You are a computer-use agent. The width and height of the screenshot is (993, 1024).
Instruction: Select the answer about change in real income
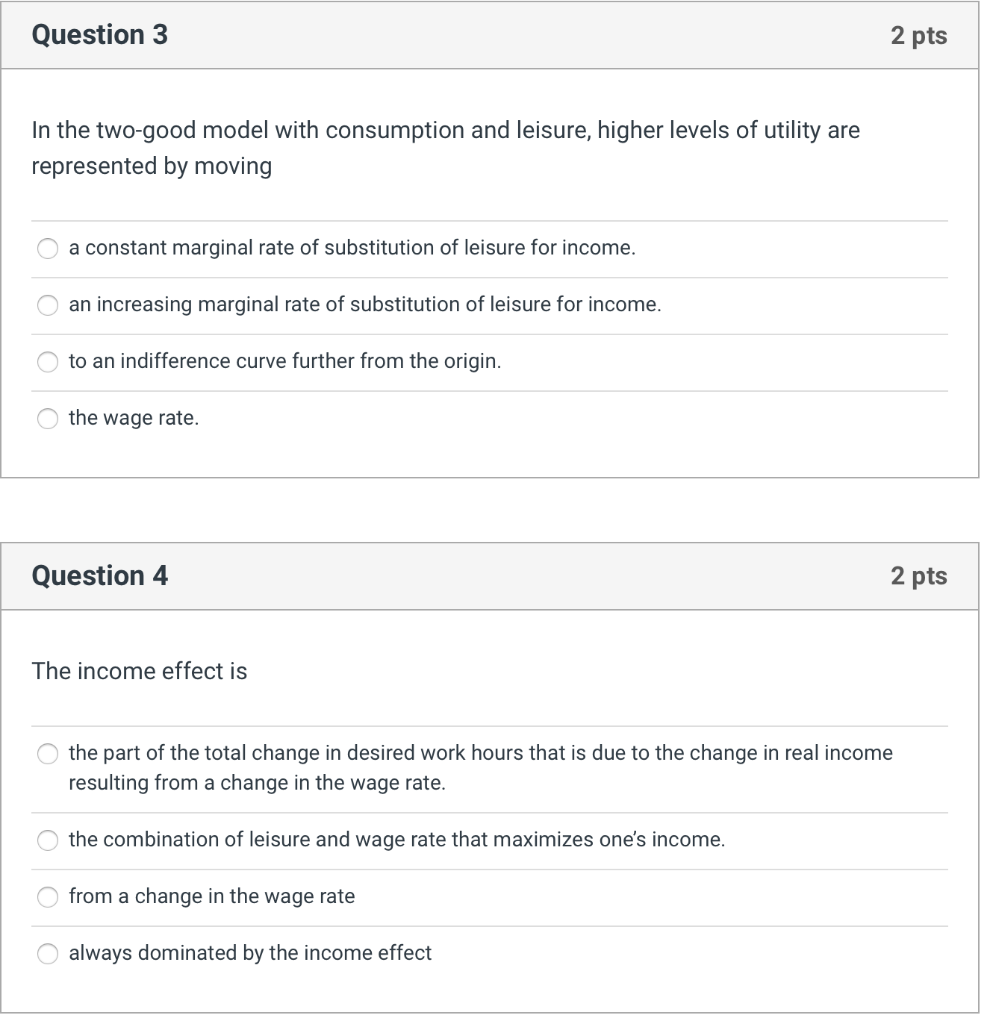point(47,754)
